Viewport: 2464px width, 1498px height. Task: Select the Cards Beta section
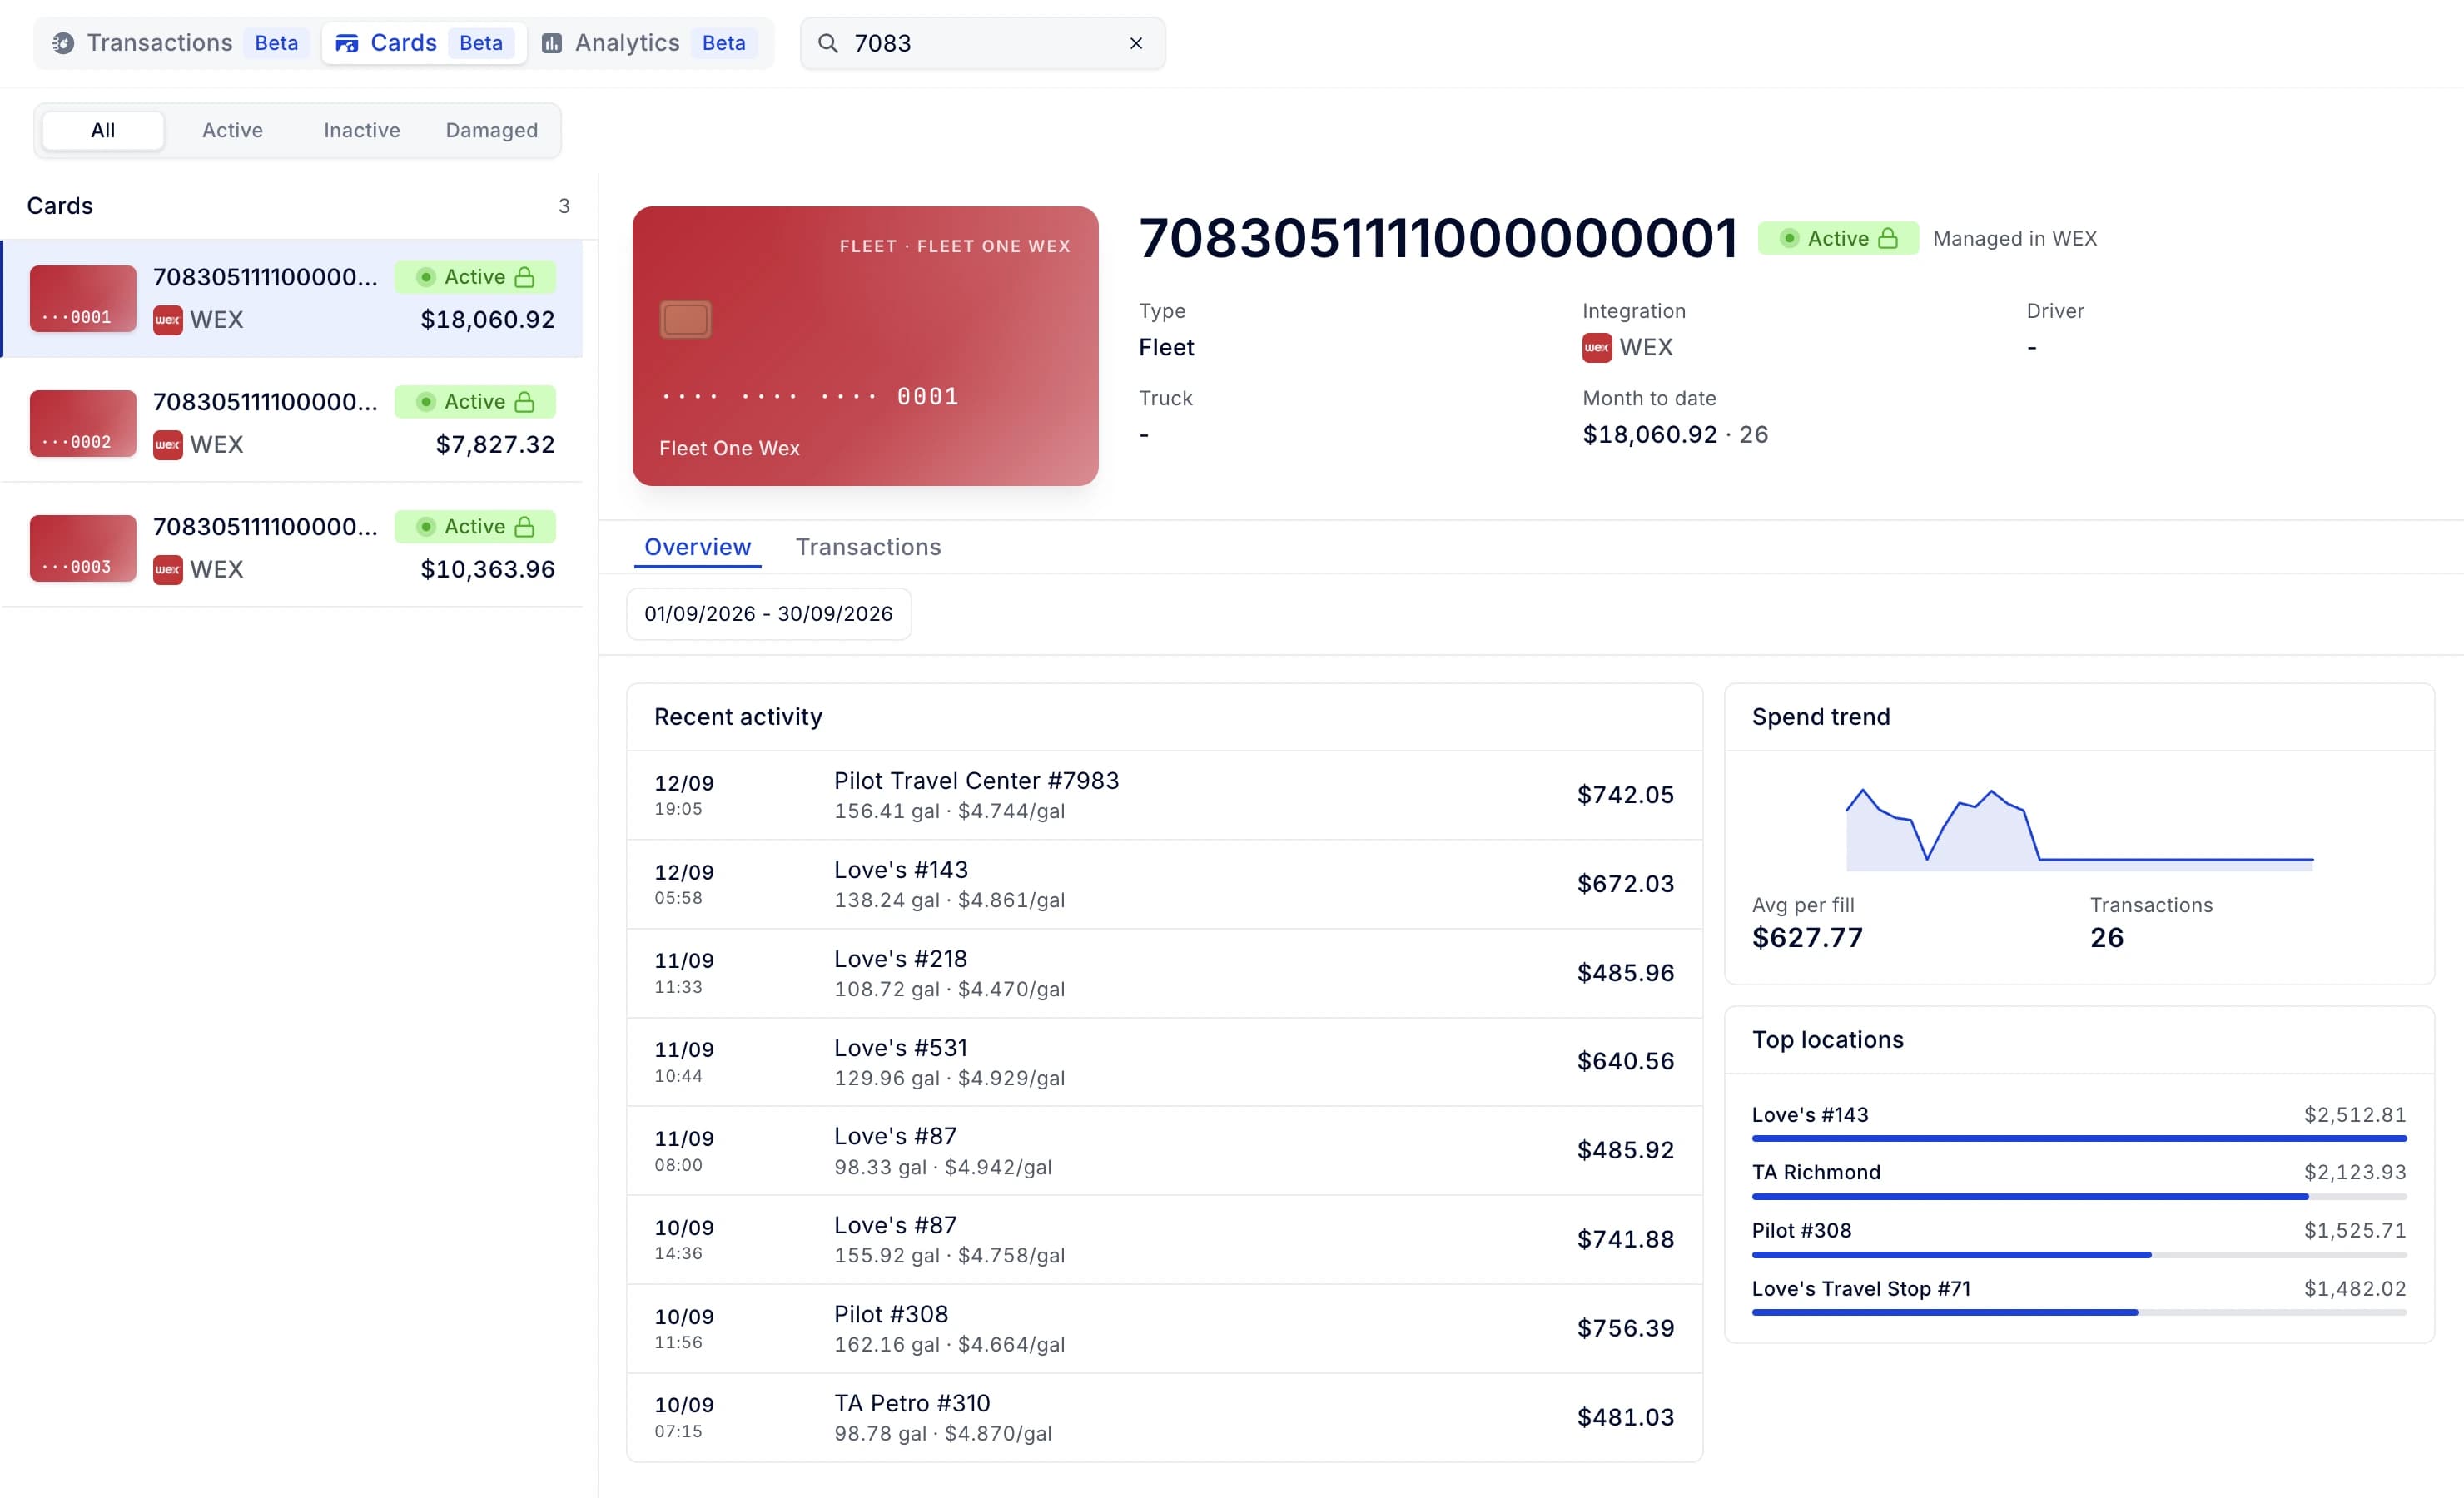pyautogui.click(x=424, y=43)
